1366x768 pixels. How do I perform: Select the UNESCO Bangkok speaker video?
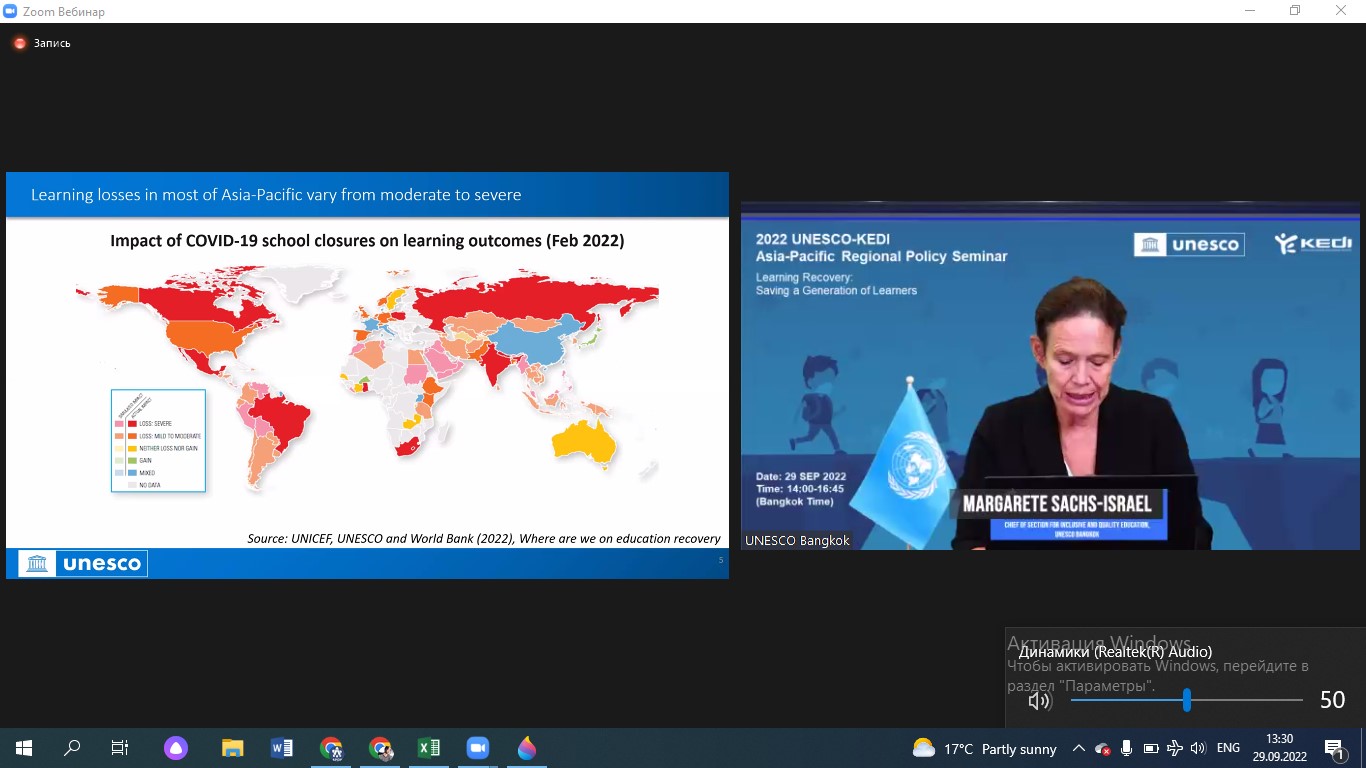point(1050,375)
